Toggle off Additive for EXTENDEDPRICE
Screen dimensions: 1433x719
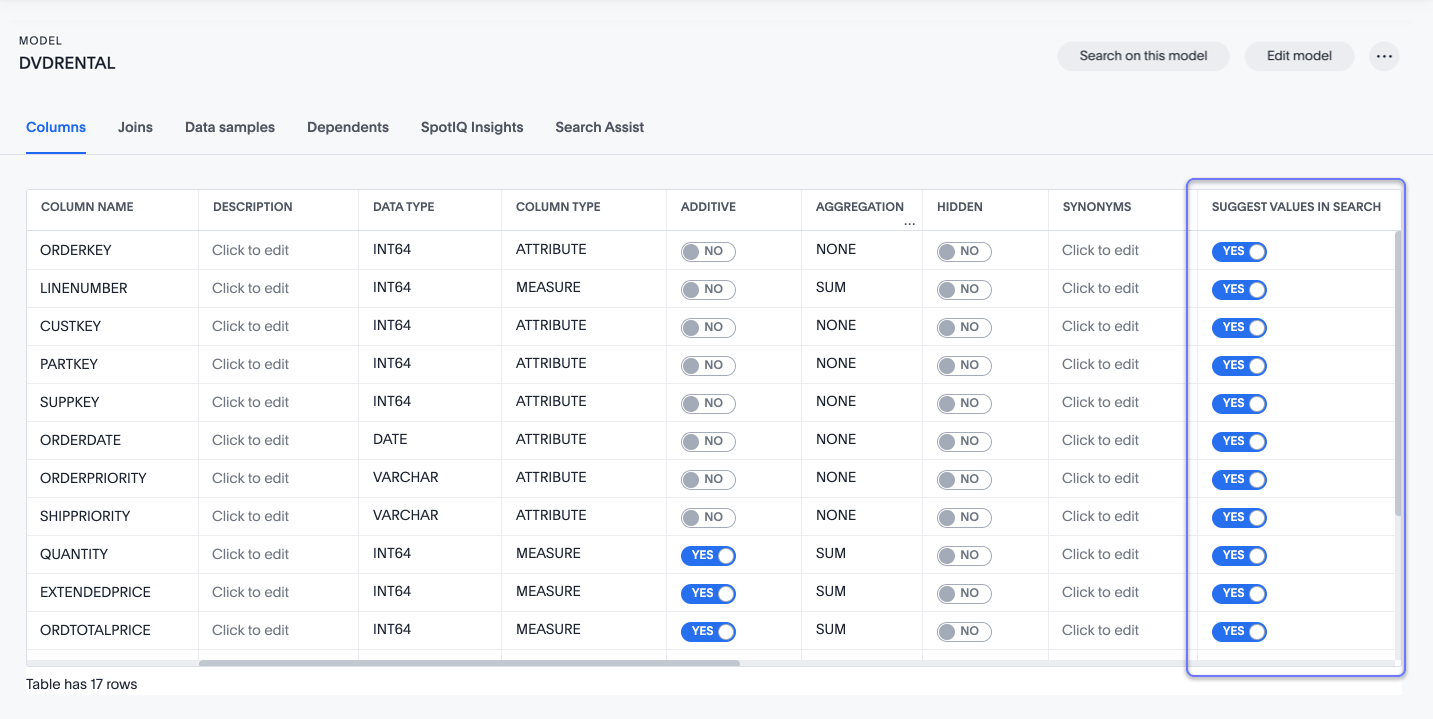pyautogui.click(x=708, y=593)
